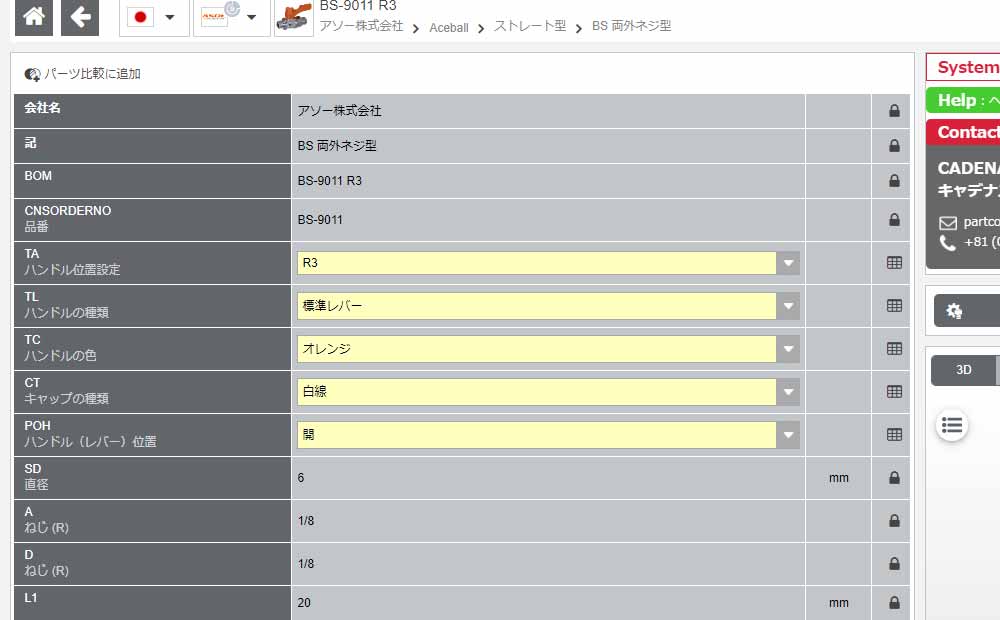Click BS-9011 R3 value in BOM row
1000x620 pixels.
pos(330,181)
